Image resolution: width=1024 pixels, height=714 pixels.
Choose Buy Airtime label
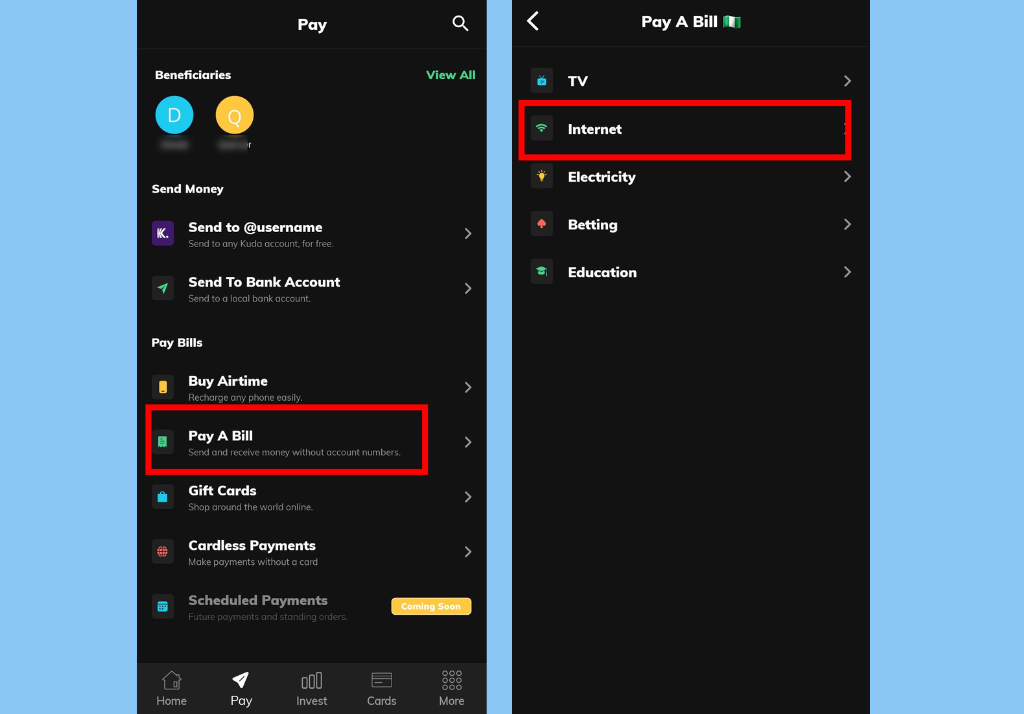[x=228, y=381]
